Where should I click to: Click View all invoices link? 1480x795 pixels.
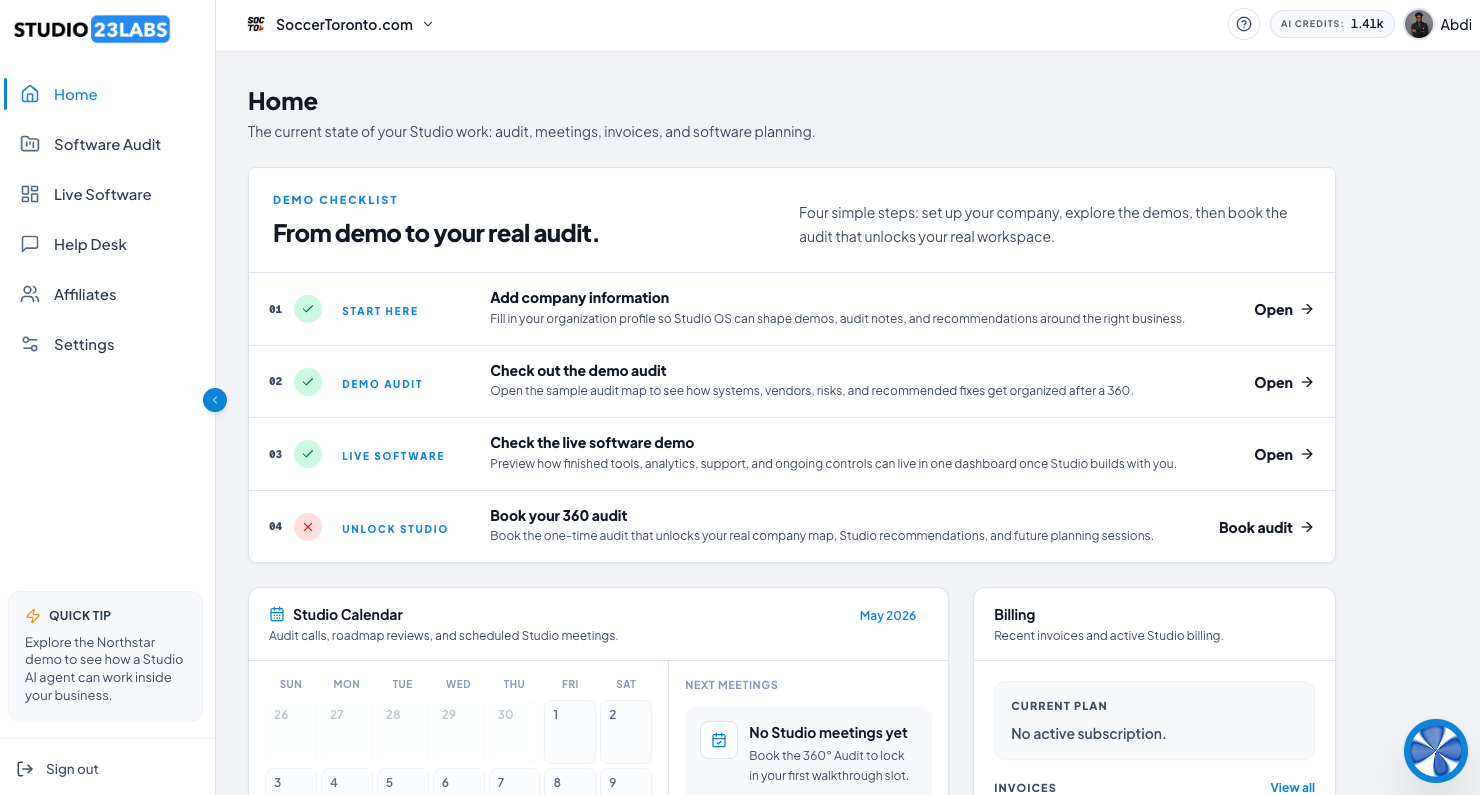coord(1292,787)
